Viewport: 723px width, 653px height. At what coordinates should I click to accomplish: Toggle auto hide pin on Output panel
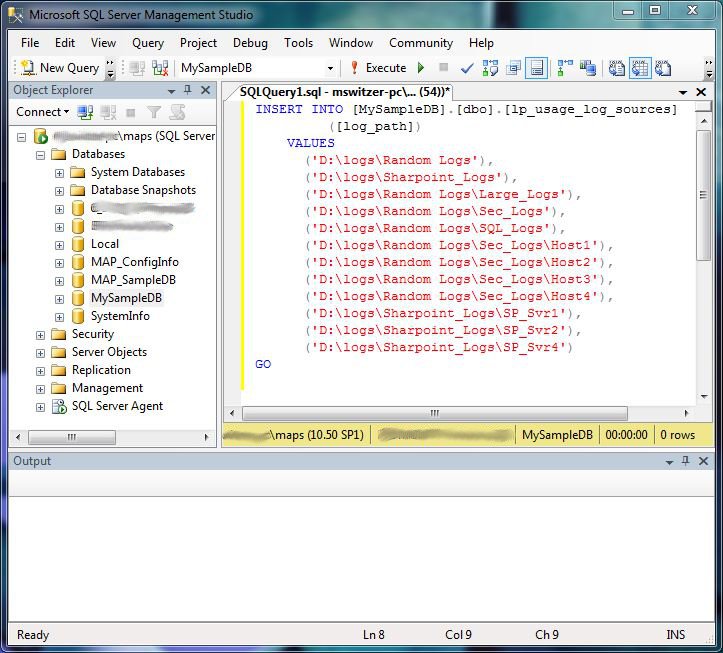point(686,460)
